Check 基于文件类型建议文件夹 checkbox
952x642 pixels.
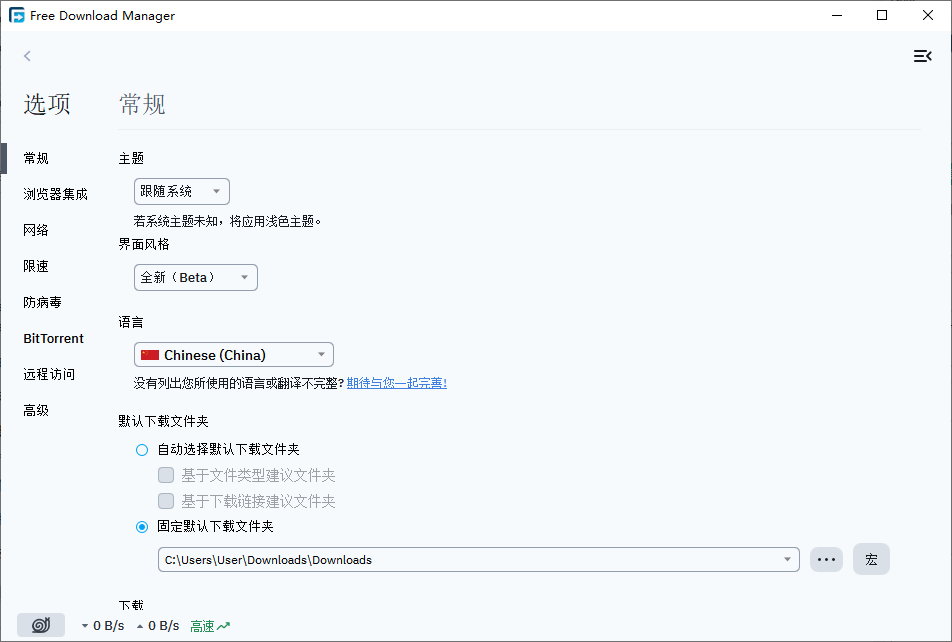coord(166,475)
